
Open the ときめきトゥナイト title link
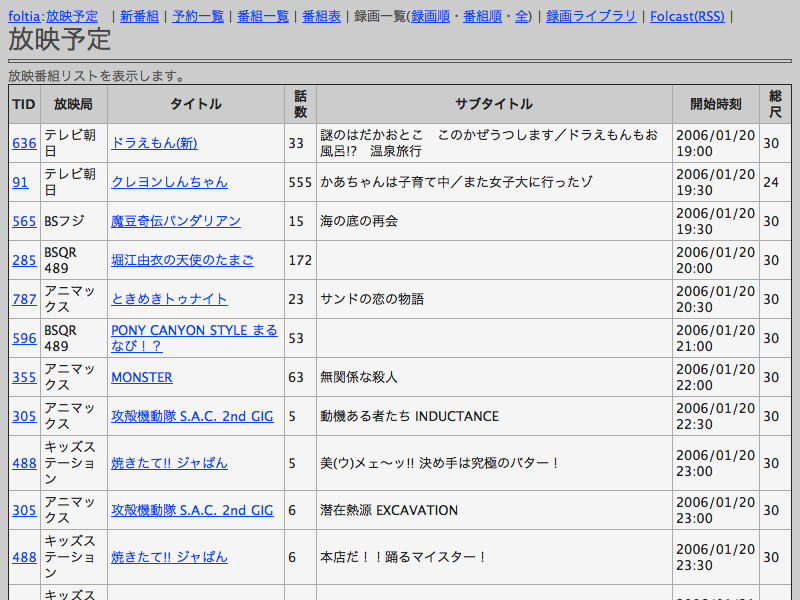[x=169, y=299]
